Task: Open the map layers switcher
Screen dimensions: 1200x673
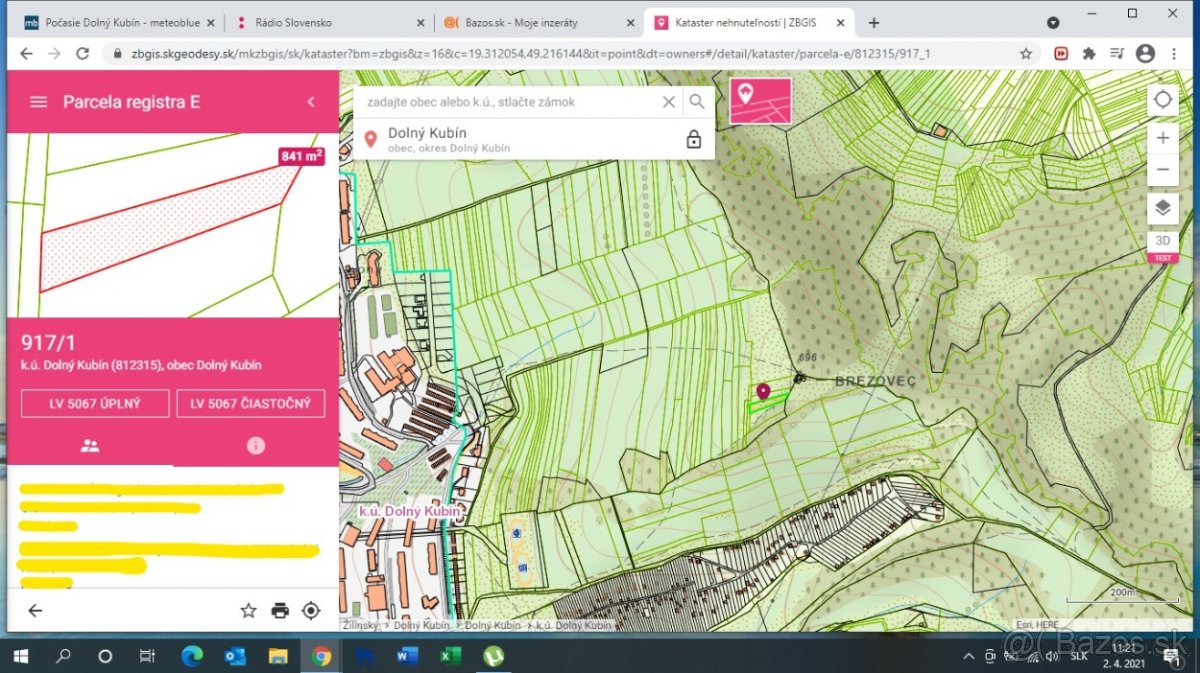Action: tap(1162, 208)
